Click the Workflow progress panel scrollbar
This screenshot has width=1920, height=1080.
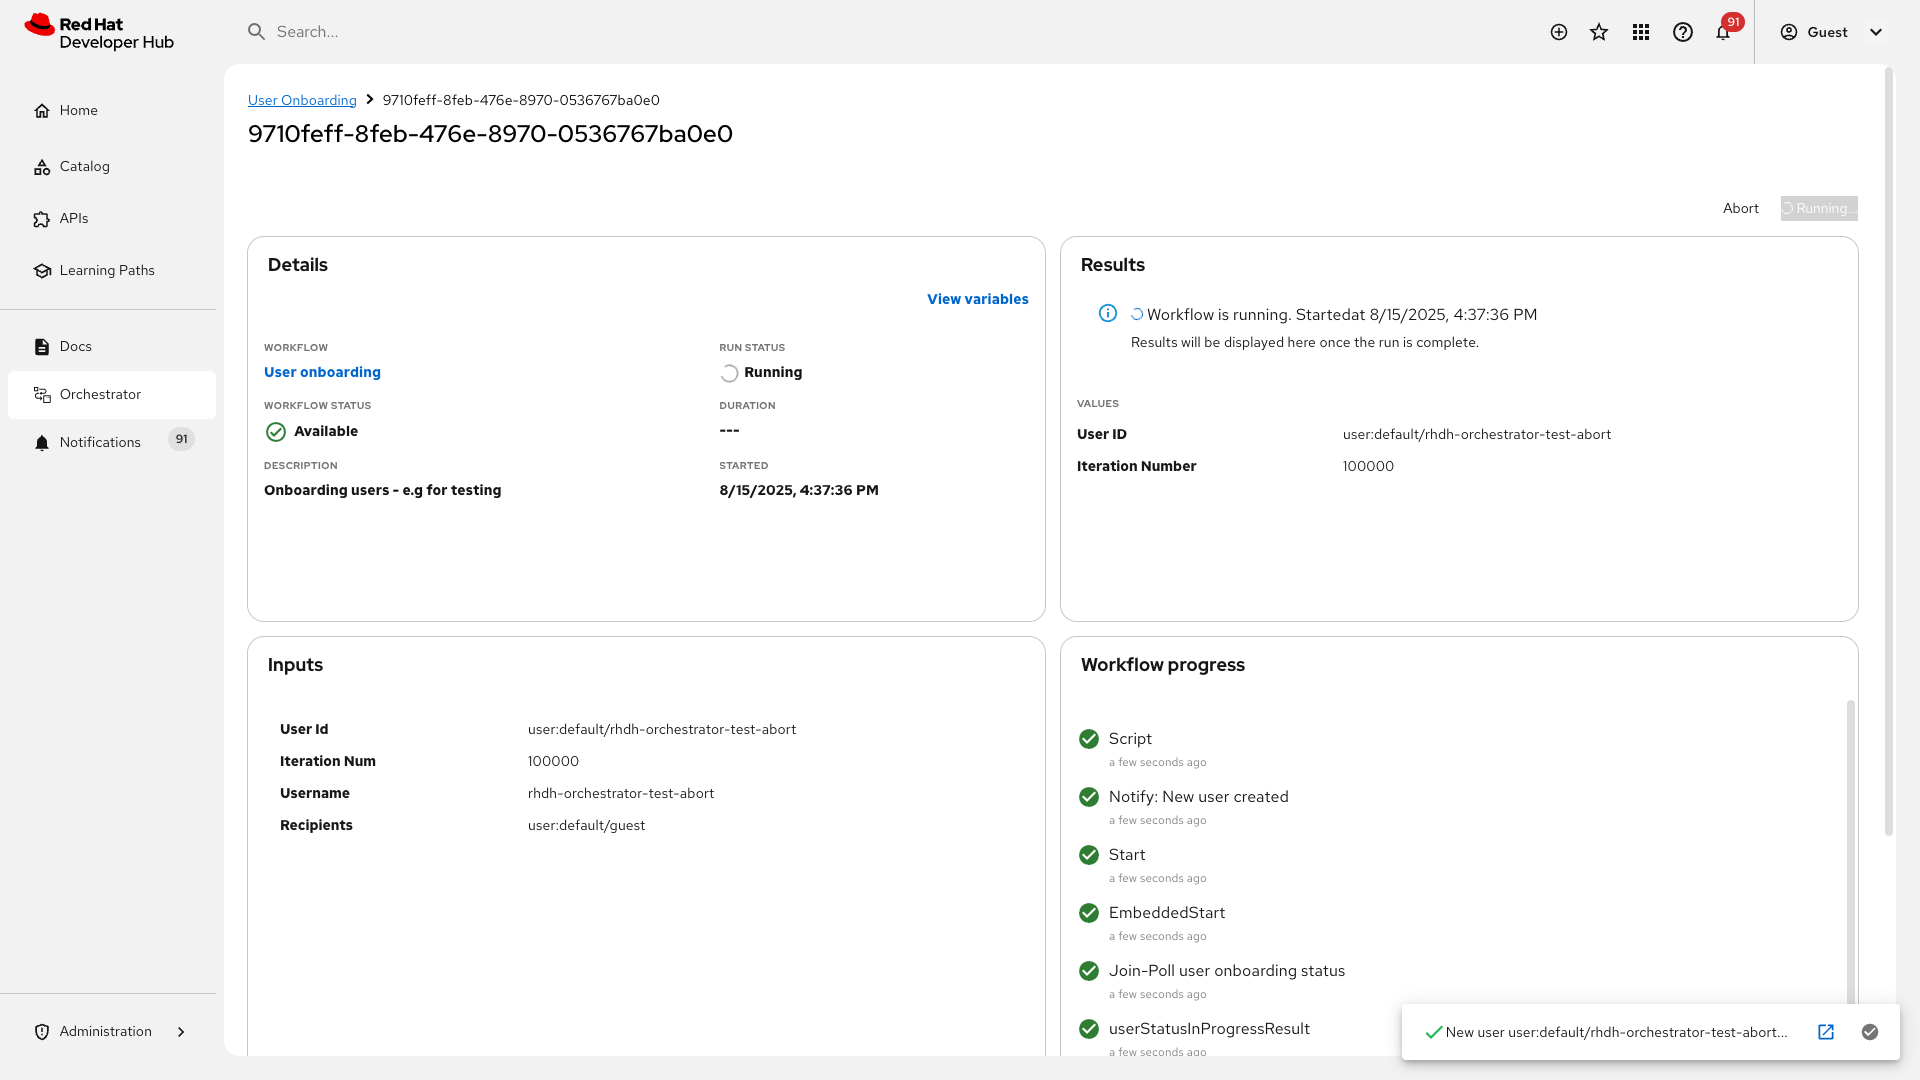pos(1850,850)
